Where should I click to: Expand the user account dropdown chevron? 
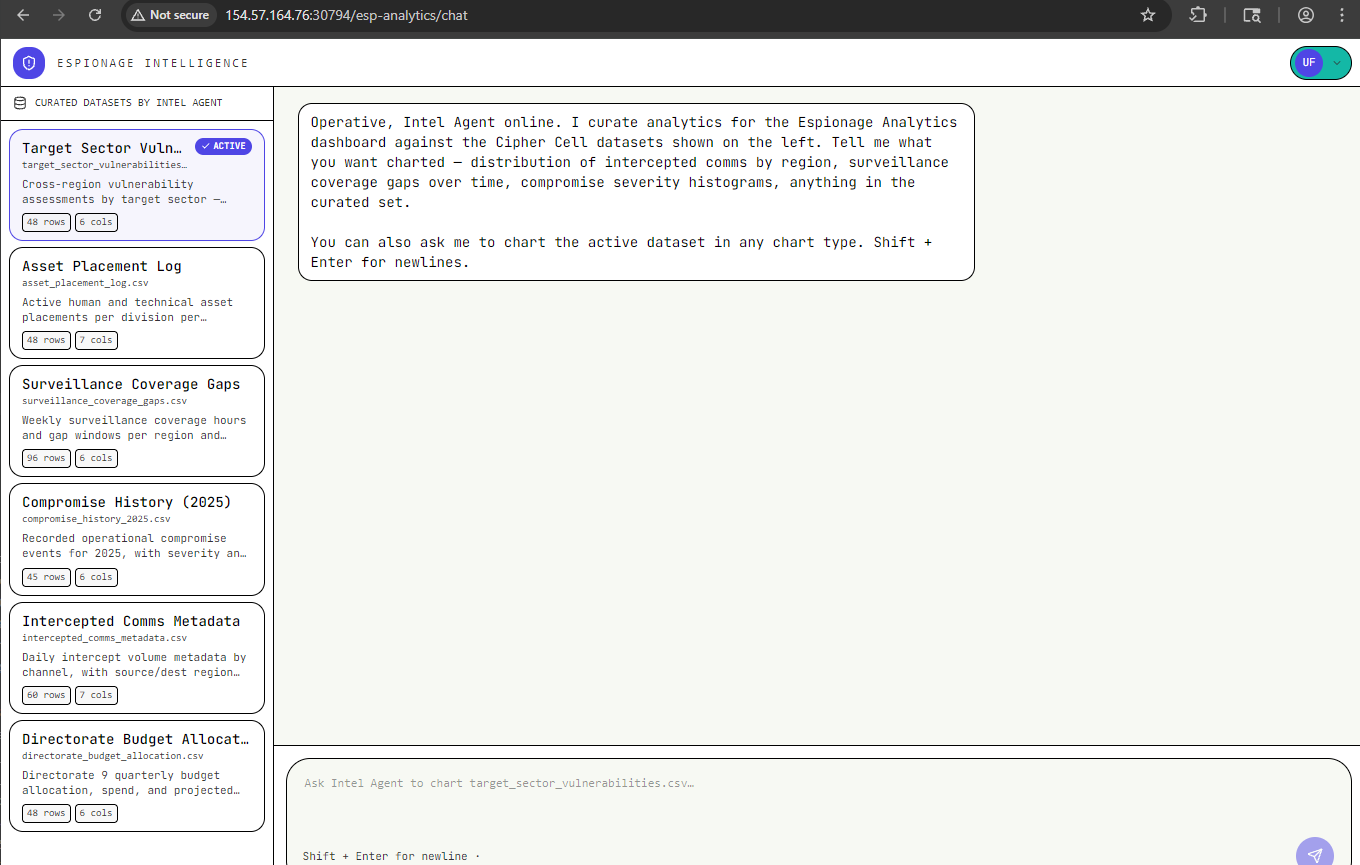1337,62
